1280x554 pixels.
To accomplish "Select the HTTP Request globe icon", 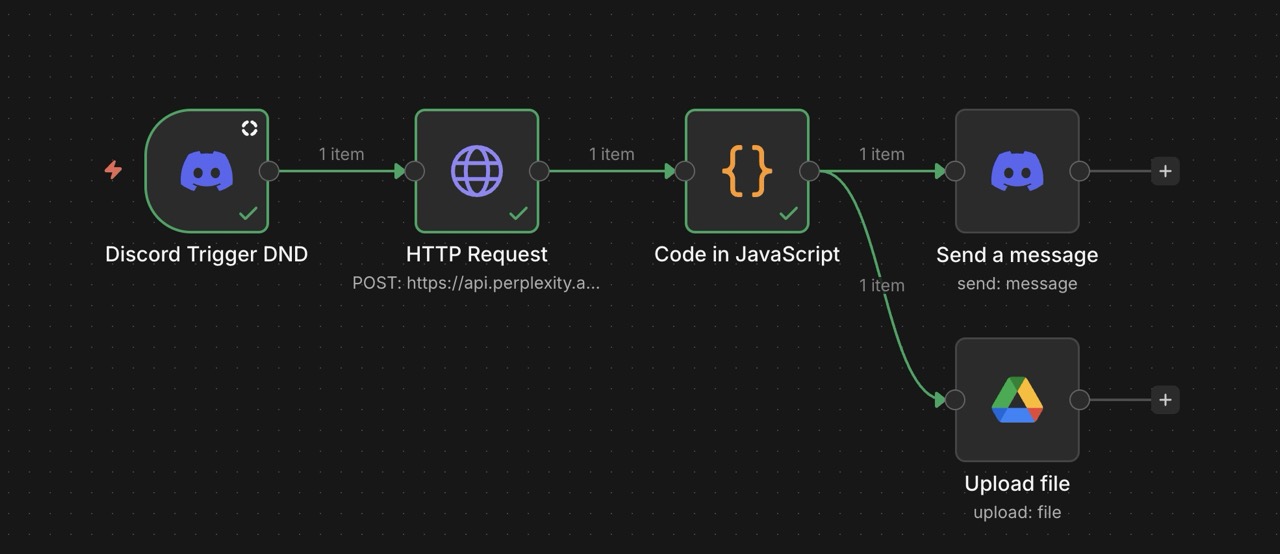I will (x=477, y=171).
